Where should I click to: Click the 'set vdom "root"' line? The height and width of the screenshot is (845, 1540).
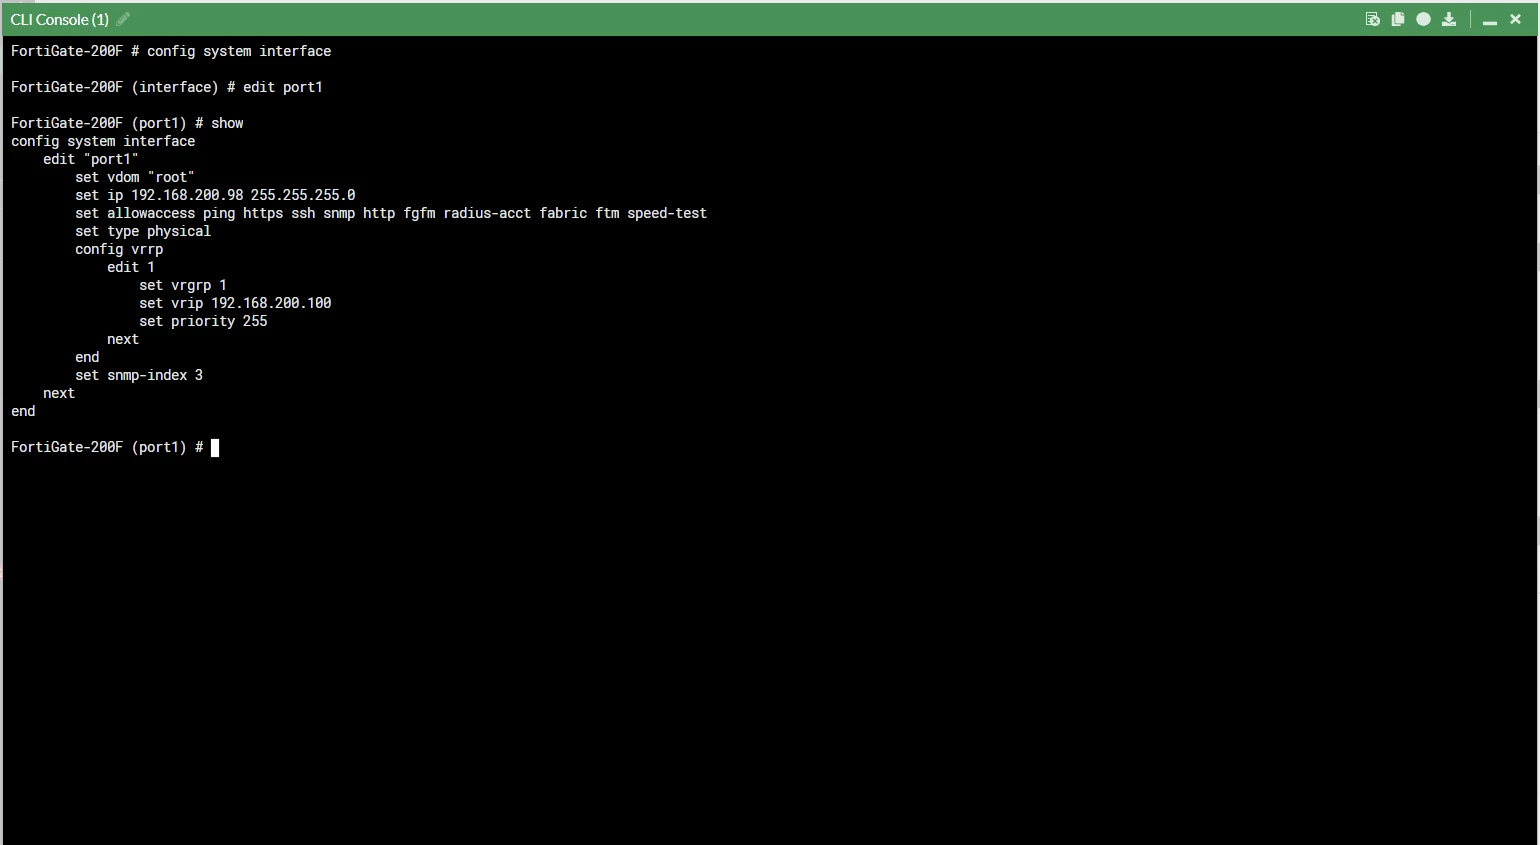click(135, 177)
